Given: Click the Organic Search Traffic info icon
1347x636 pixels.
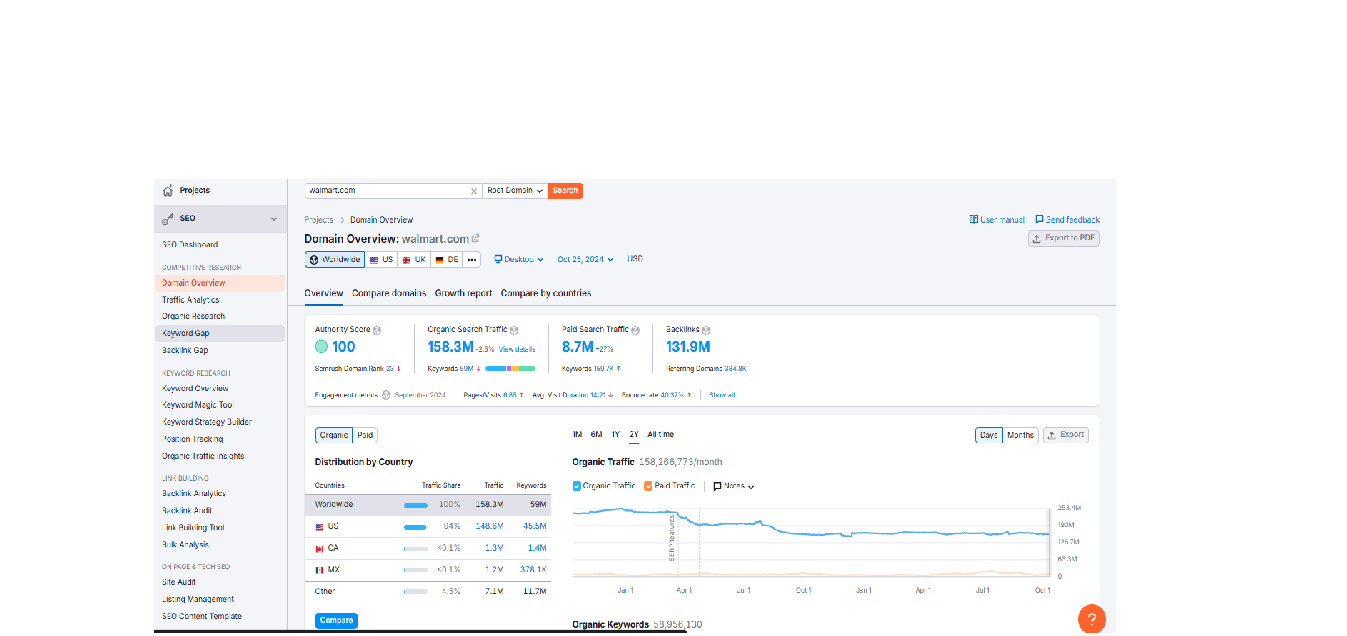Looking at the screenshot, I should pyautogui.click(x=514, y=329).
